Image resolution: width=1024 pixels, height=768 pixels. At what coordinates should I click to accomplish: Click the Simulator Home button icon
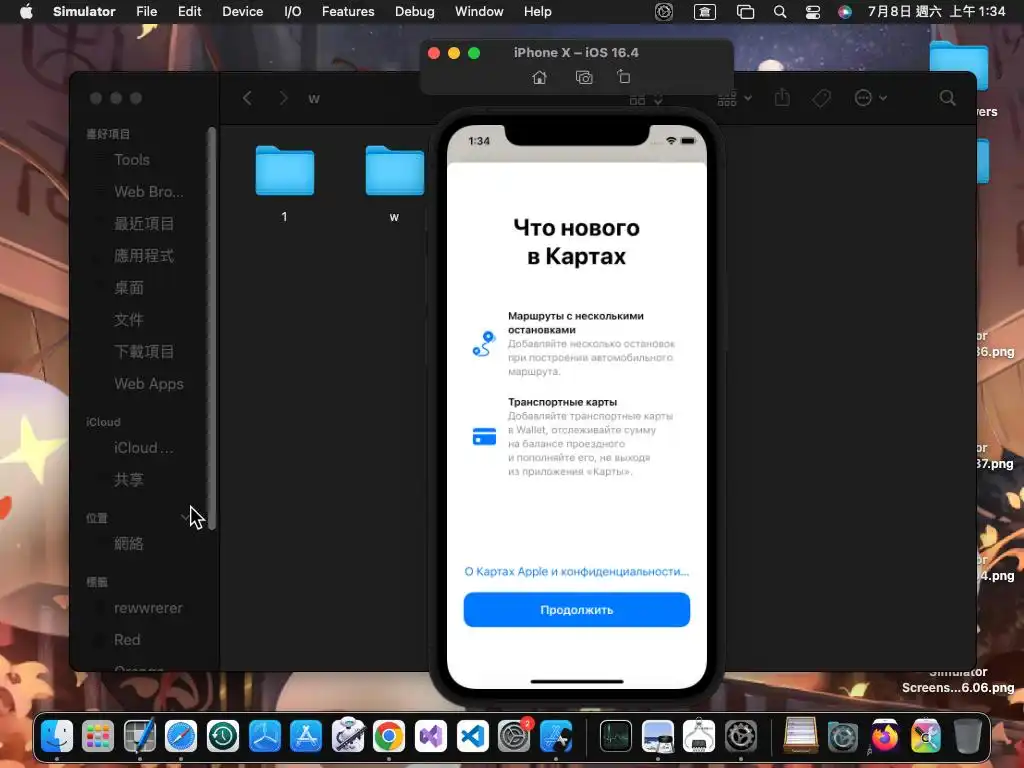pos(539,78)
